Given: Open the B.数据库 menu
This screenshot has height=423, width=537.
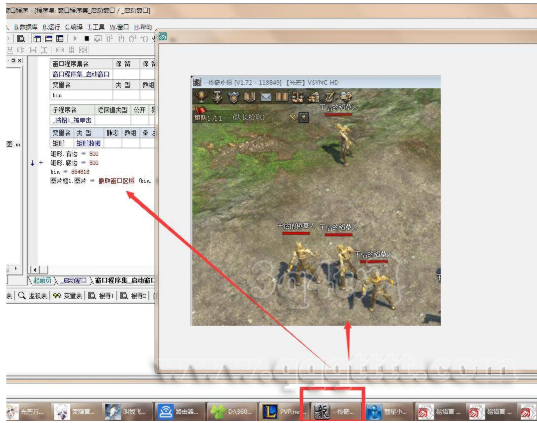Looking at the screenshot, I should pos(26,27).
